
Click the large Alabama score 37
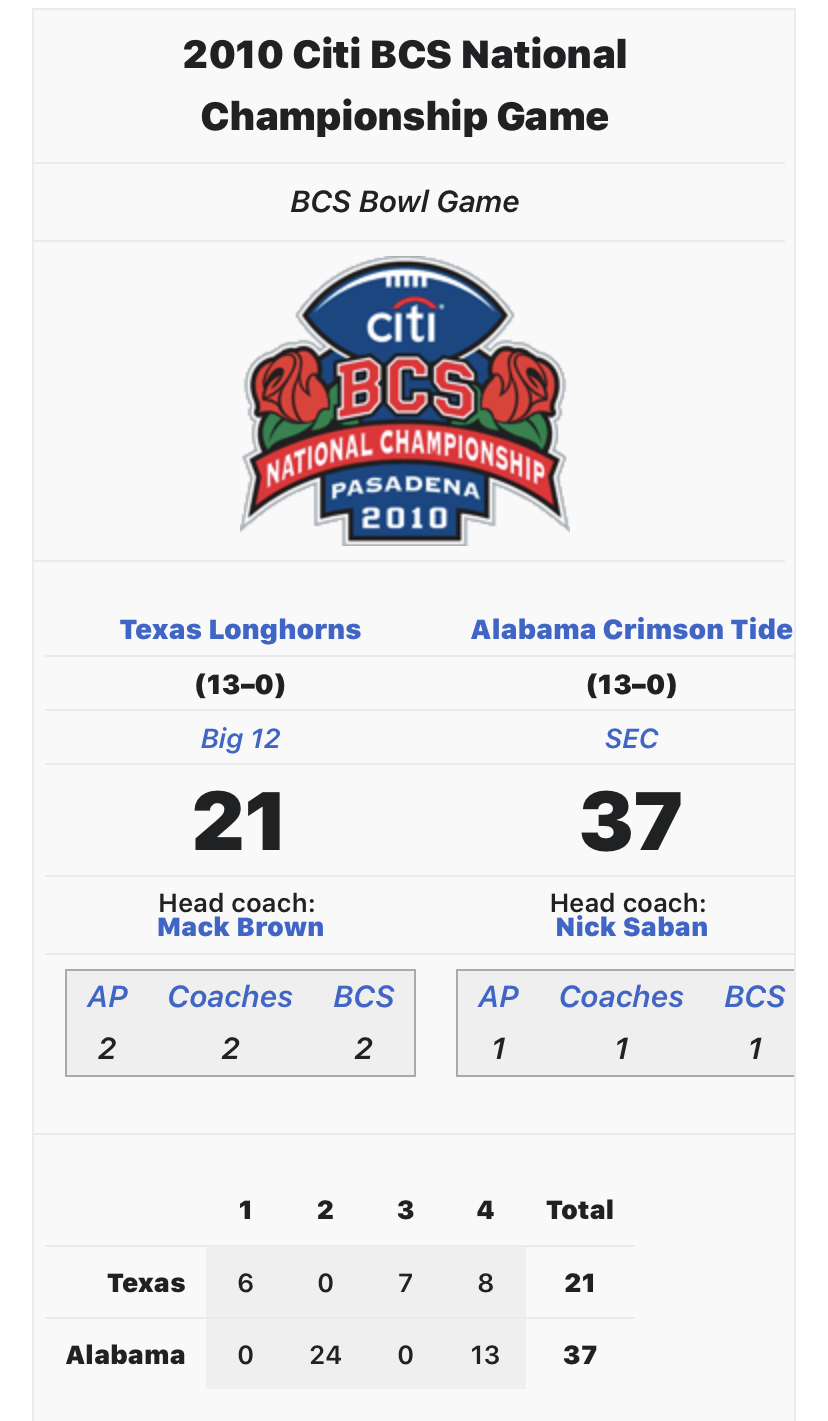631,822
